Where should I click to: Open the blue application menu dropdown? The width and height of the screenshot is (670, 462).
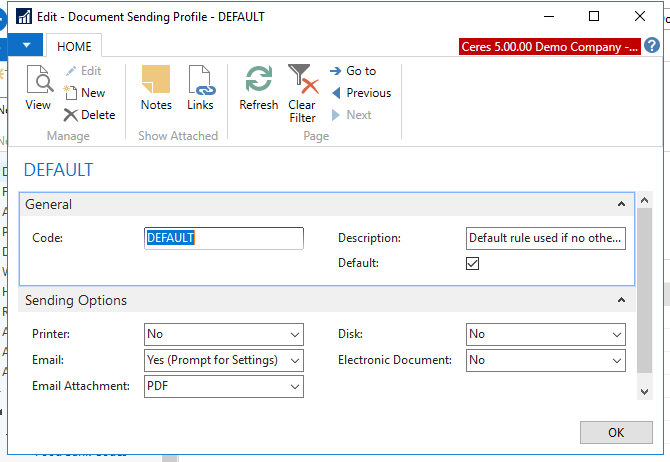25,45
